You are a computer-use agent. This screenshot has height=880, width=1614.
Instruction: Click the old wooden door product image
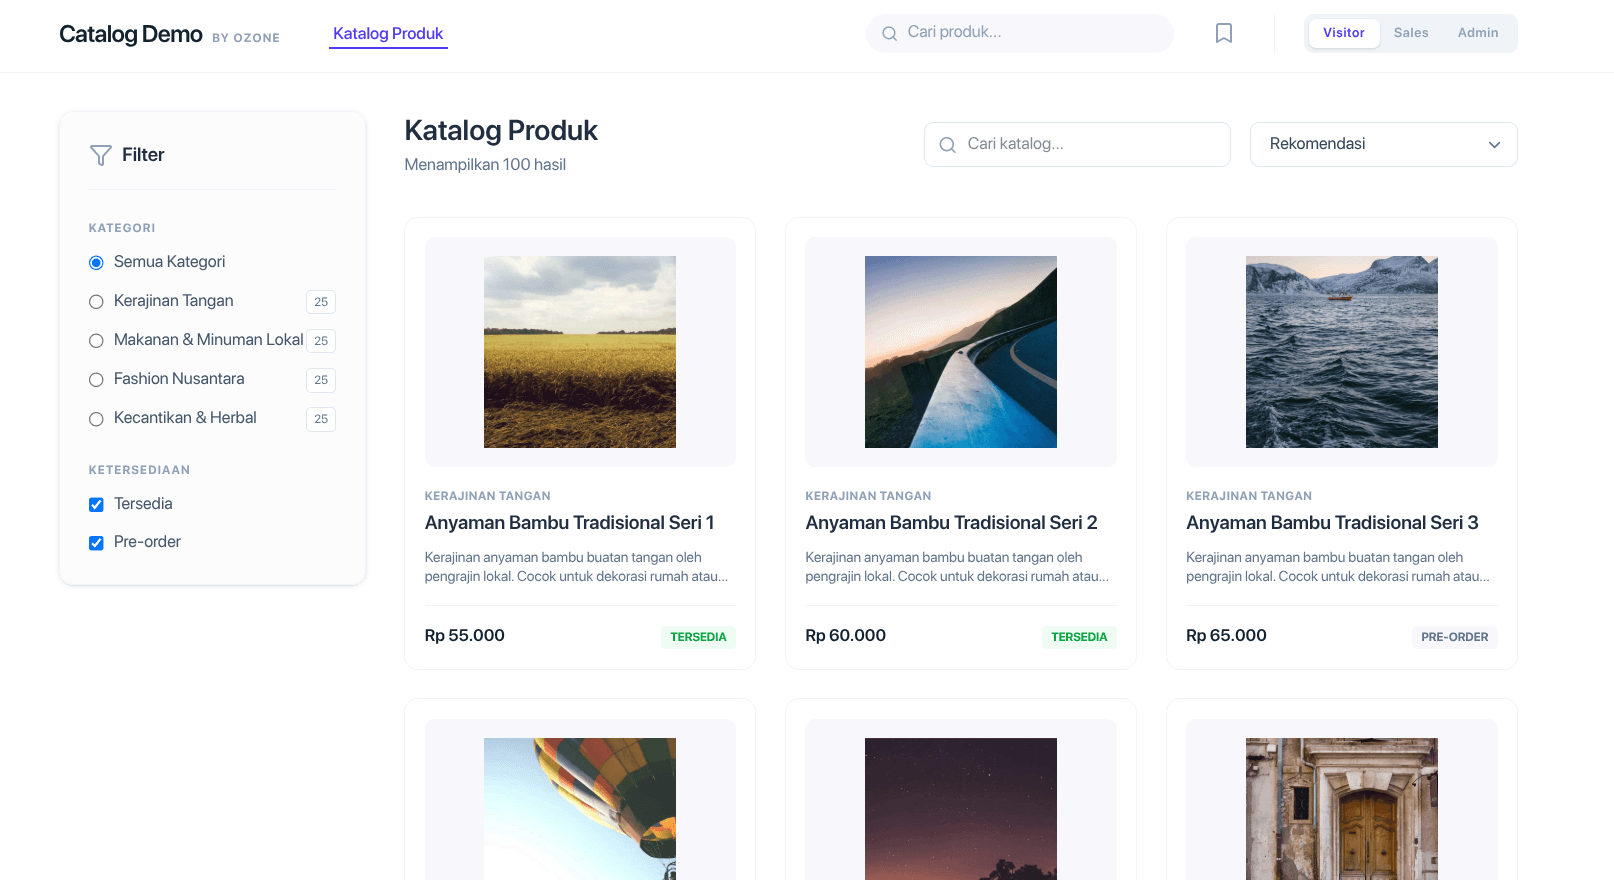1342,809
